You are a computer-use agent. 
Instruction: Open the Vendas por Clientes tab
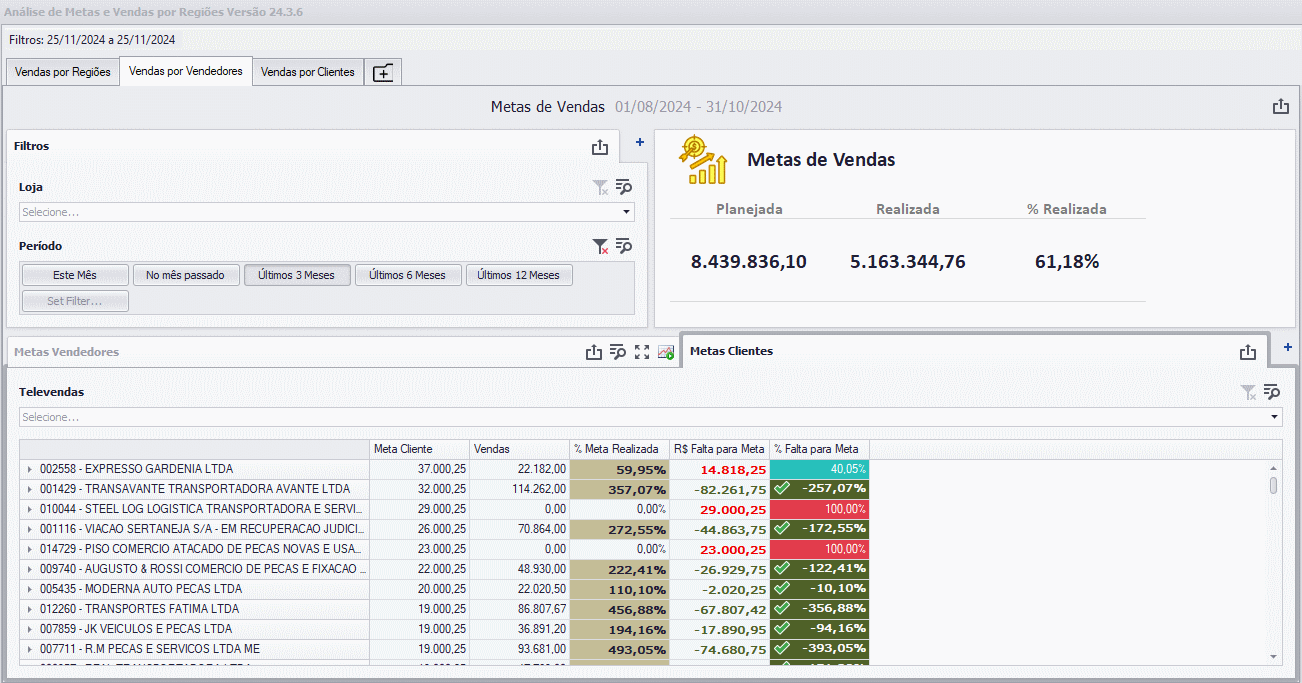[x=308, y=72]
